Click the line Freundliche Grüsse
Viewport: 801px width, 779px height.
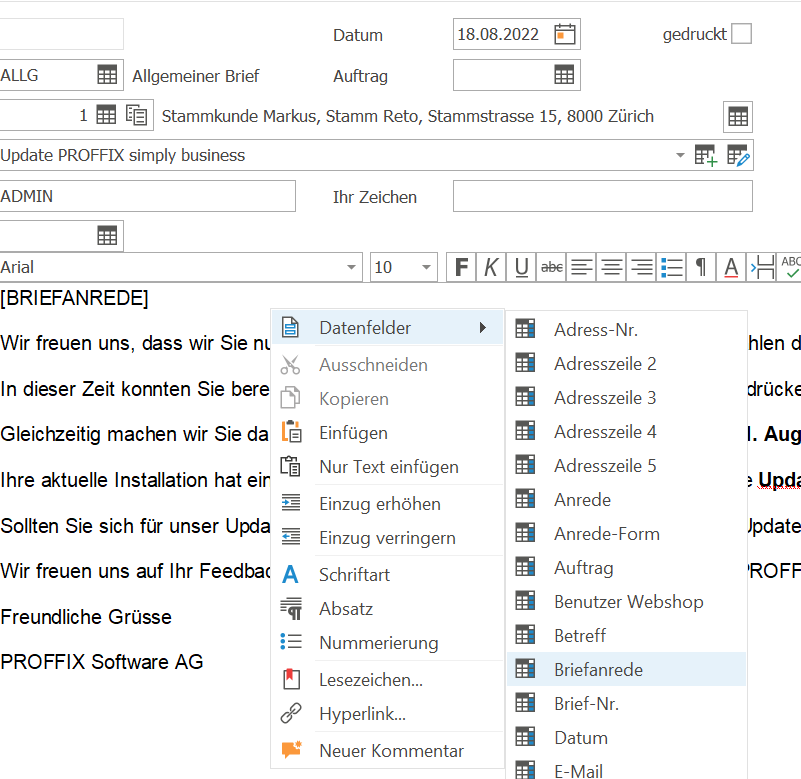pyautogui.click(x=86, y=617)
